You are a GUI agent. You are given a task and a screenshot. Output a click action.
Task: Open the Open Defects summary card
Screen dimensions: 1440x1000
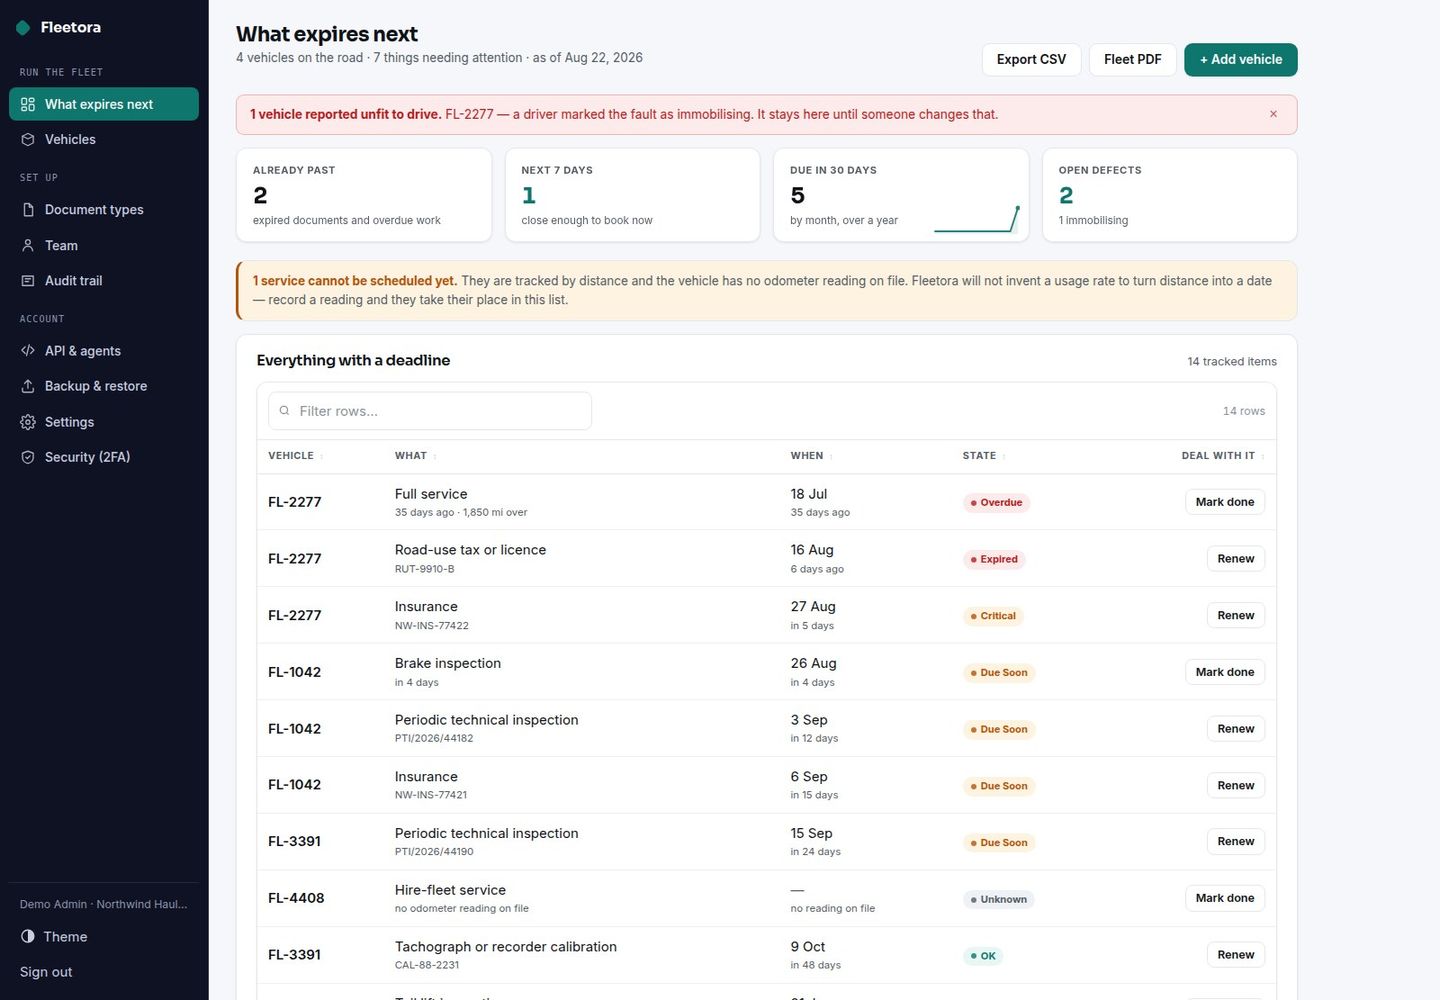(x=1169, y=195)
